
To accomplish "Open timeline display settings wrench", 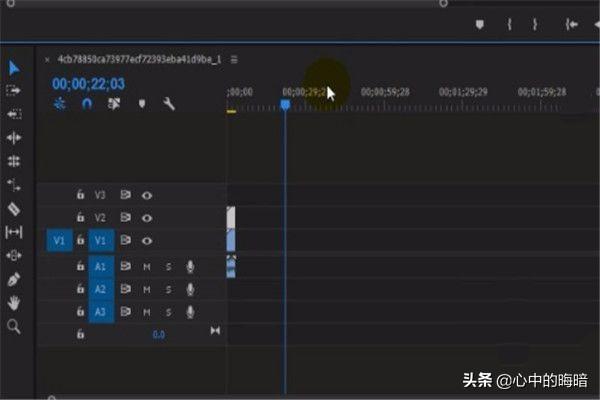I will (169, 104).
